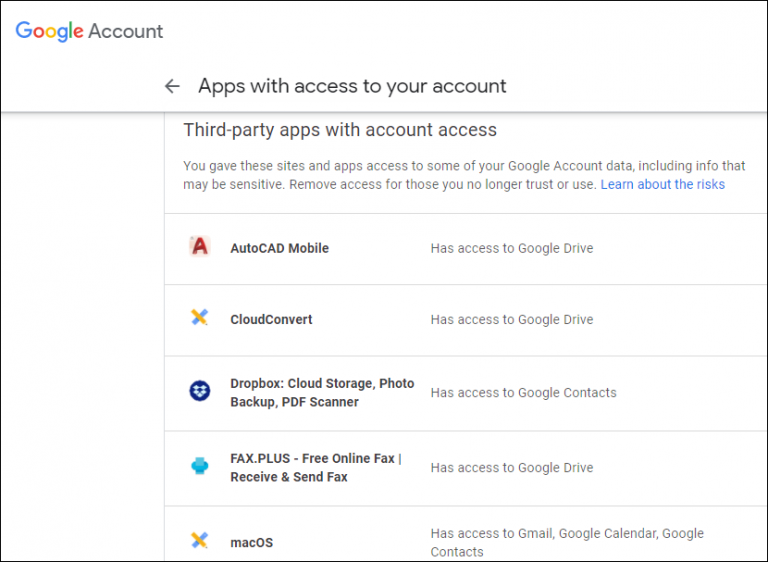Click AutoCAD's Has access to Google Drive text

click(x=512, y=248)
